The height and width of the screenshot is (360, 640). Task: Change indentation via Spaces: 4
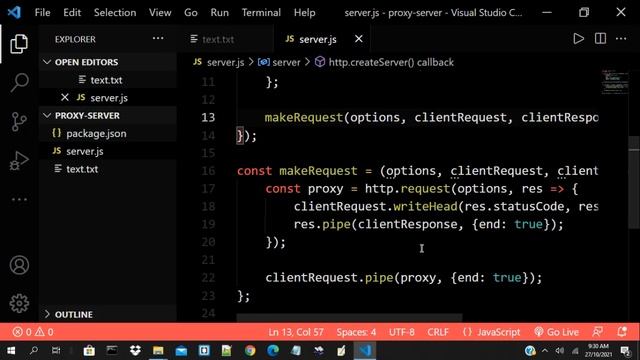tap(356, 332)
